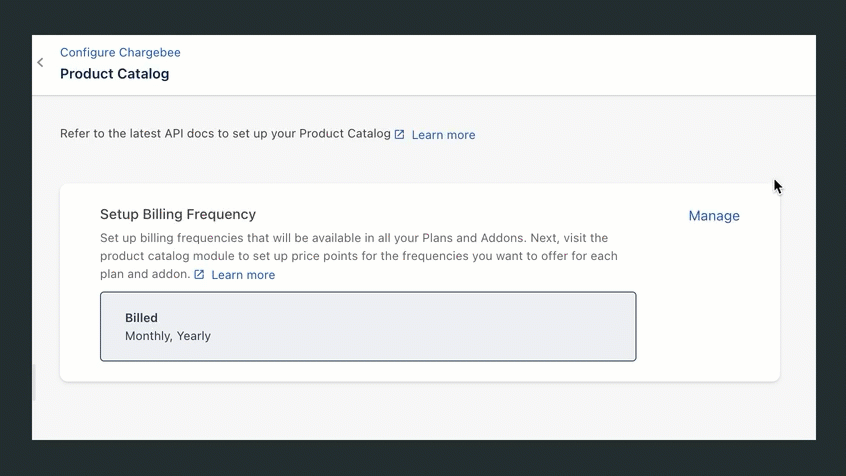
Task: Click the Product Catalog page title
Action: (114, 74)
